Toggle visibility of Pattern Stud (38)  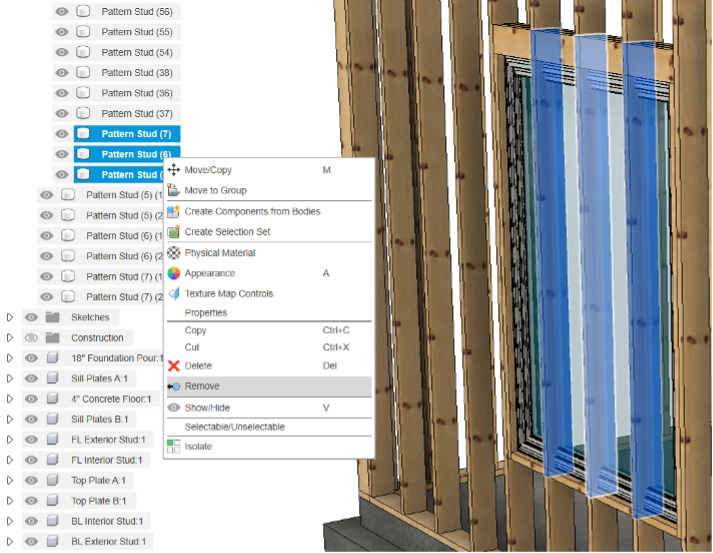click(x=62, y=72)
